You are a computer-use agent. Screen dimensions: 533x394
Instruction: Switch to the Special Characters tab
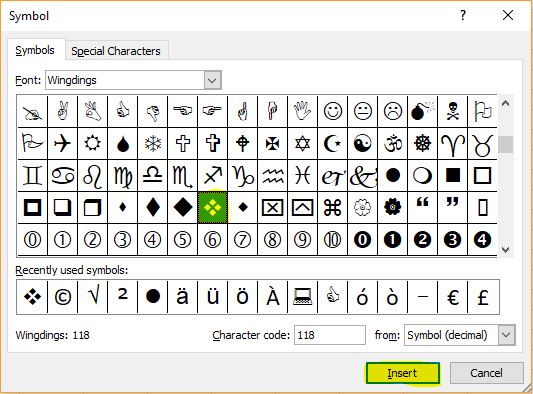pyautogui.click(x=116, y=51)
